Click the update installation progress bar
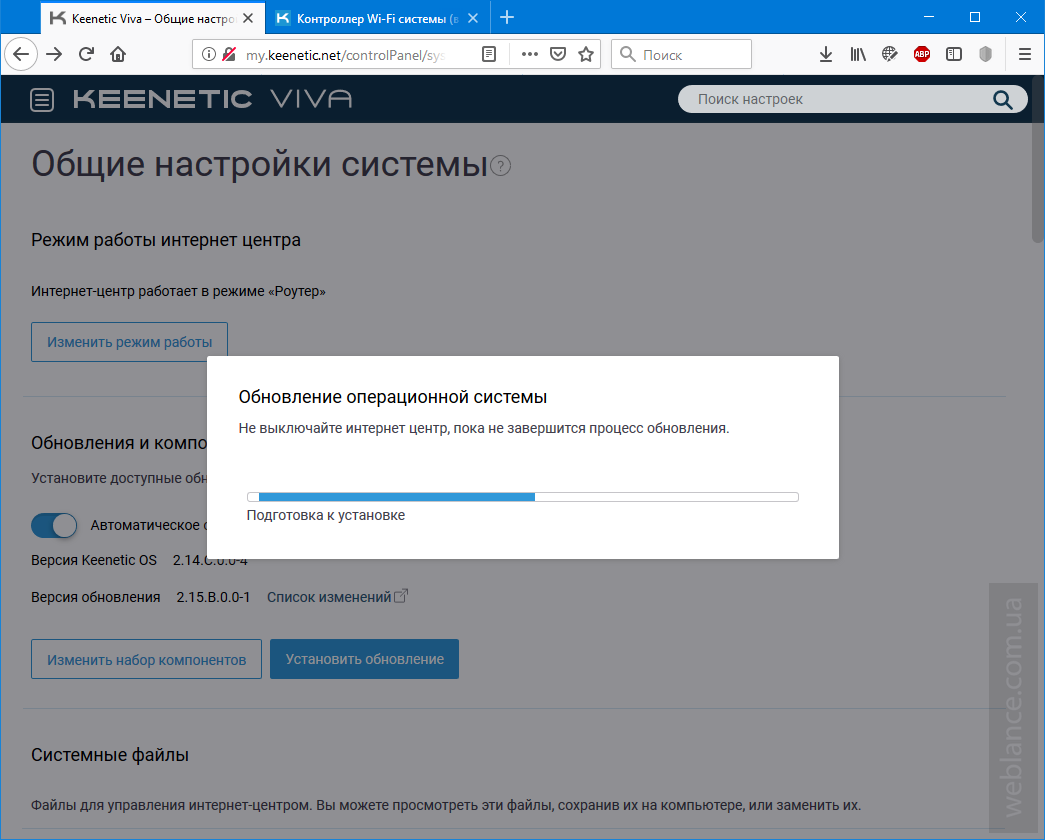Screen dimensions: 1045x840 (x=522, y=497)
